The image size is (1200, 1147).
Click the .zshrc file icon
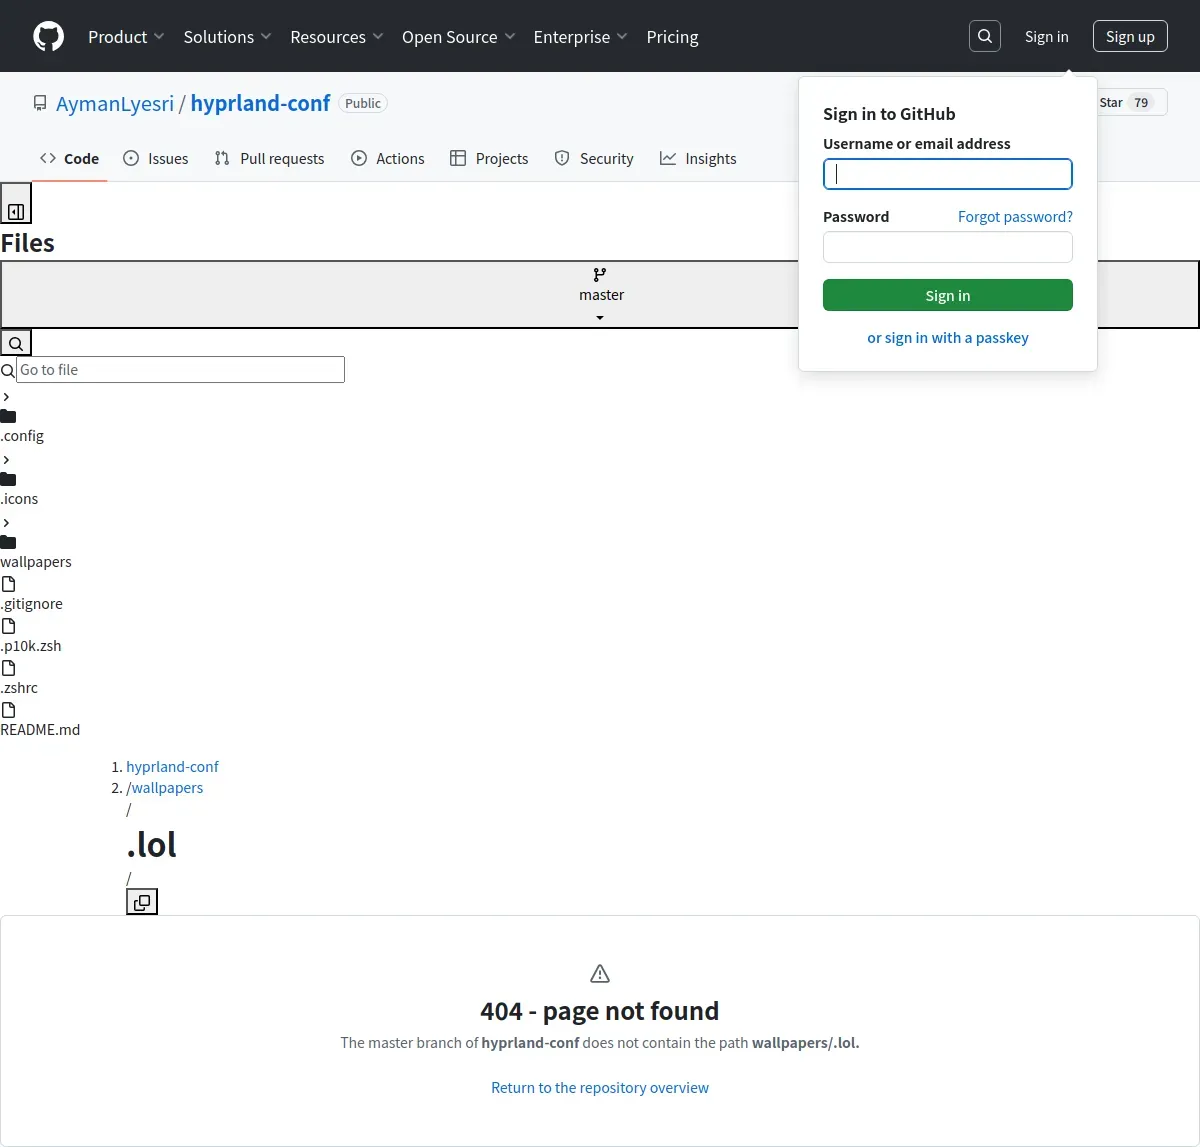pos(8,668)
